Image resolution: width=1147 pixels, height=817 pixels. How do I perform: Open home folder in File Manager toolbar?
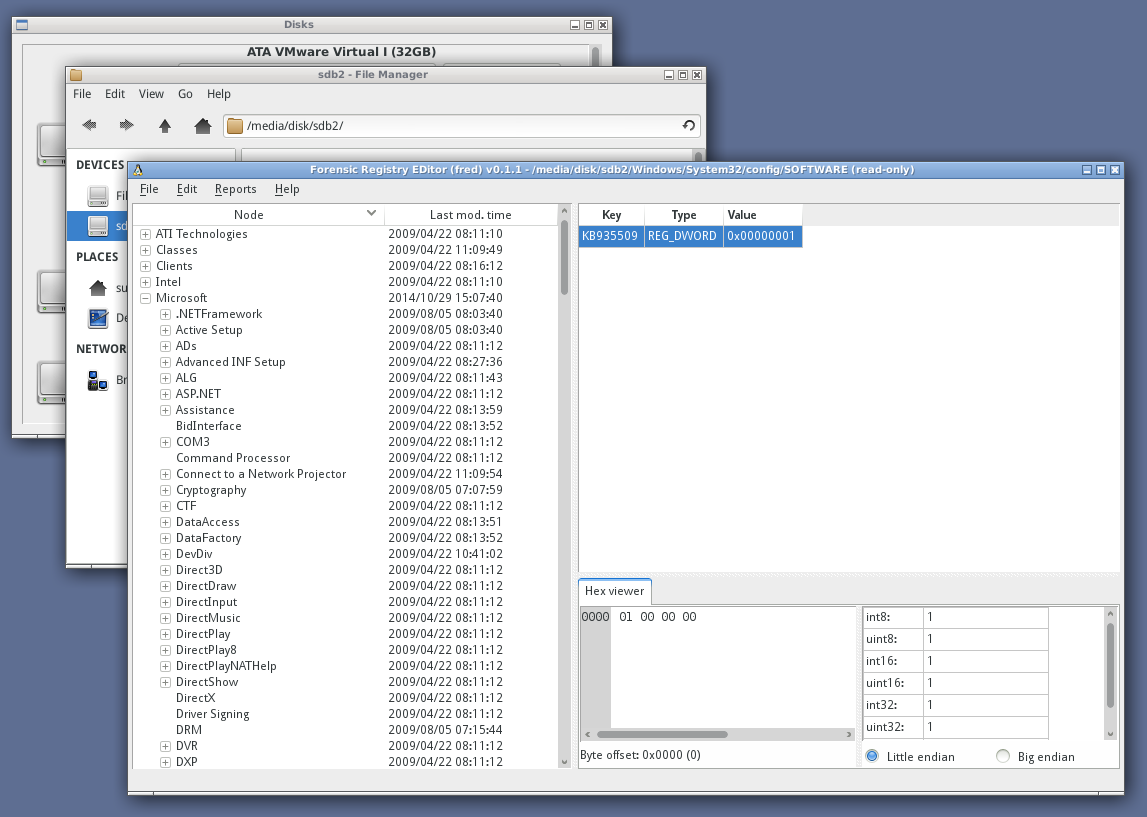pos(203,126)
